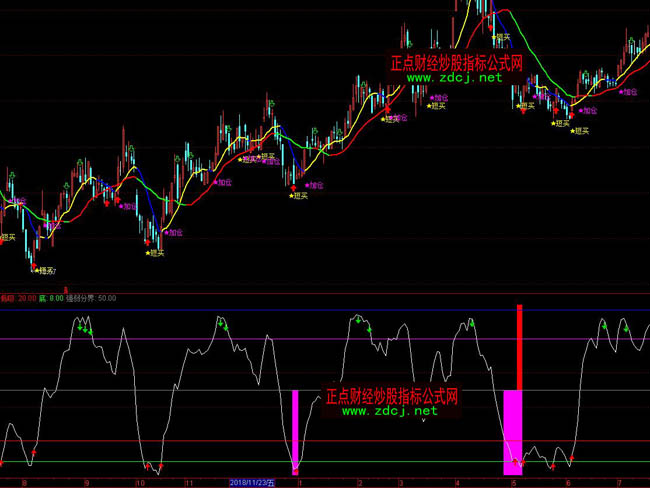Click month 9 on the time axis
This screenshot has width=650, height=488.
[86, 482]
